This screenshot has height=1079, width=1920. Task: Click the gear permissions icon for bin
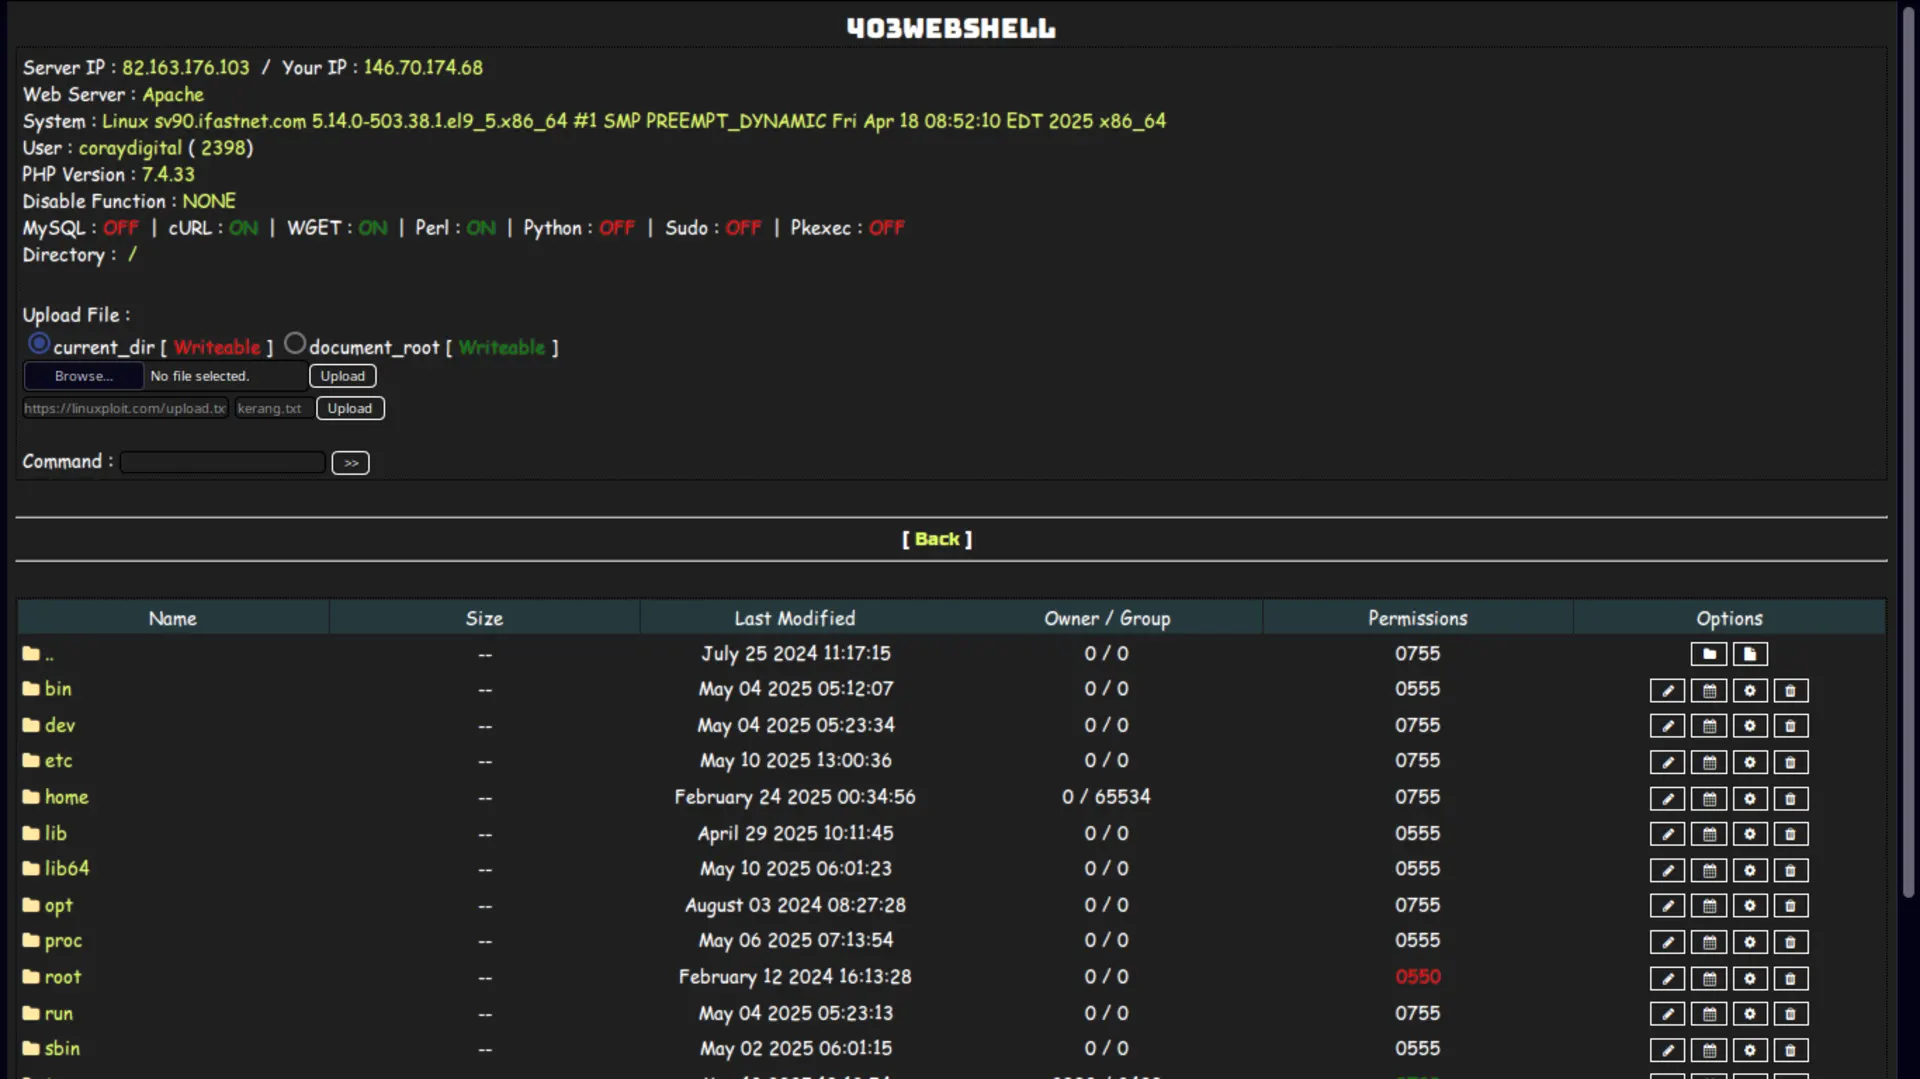pyautogui.click(x=1750, y=690)
